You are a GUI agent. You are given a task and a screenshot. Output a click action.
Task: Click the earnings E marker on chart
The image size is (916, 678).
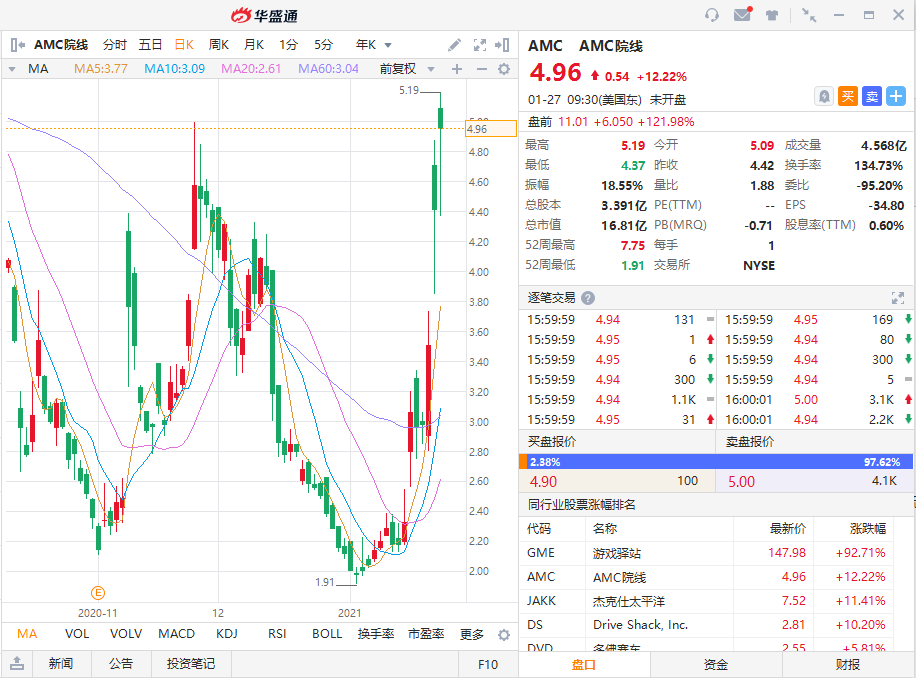98,593
